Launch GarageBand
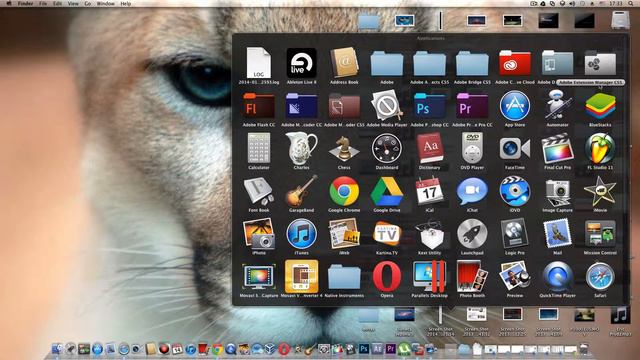The height and width of the screenshot is (360, 640). pos(301,192)
